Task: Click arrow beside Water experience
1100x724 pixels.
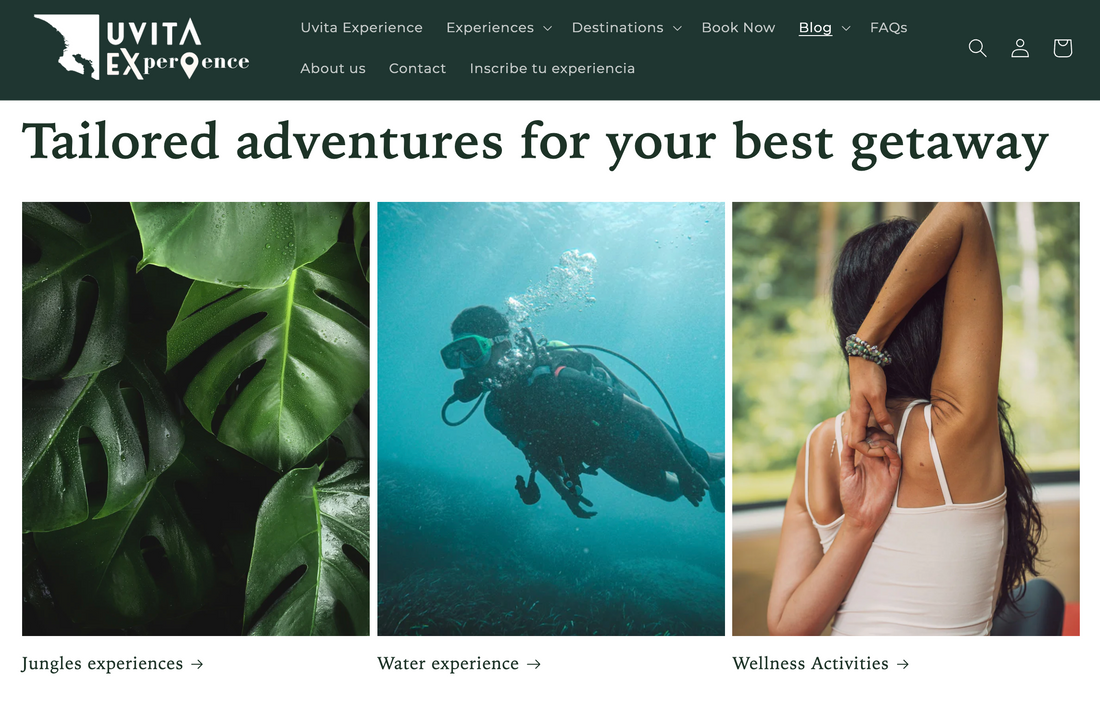Action: tap(534, 664)
